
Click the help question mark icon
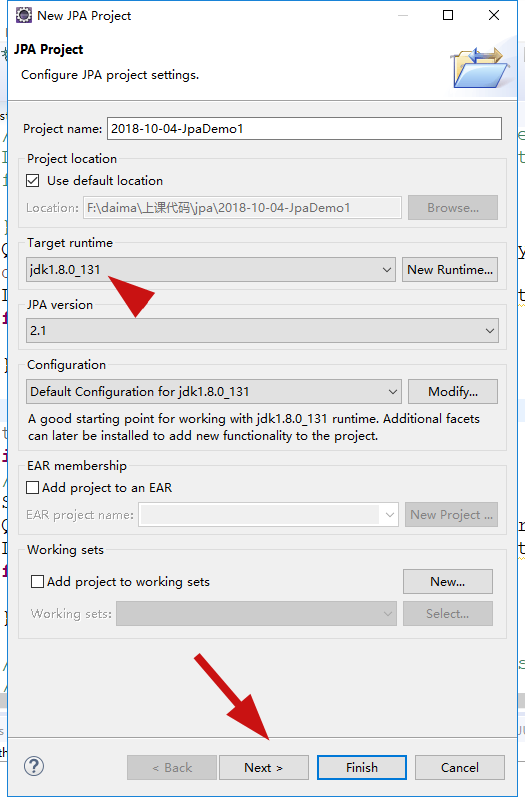click(x=34, y=767)
